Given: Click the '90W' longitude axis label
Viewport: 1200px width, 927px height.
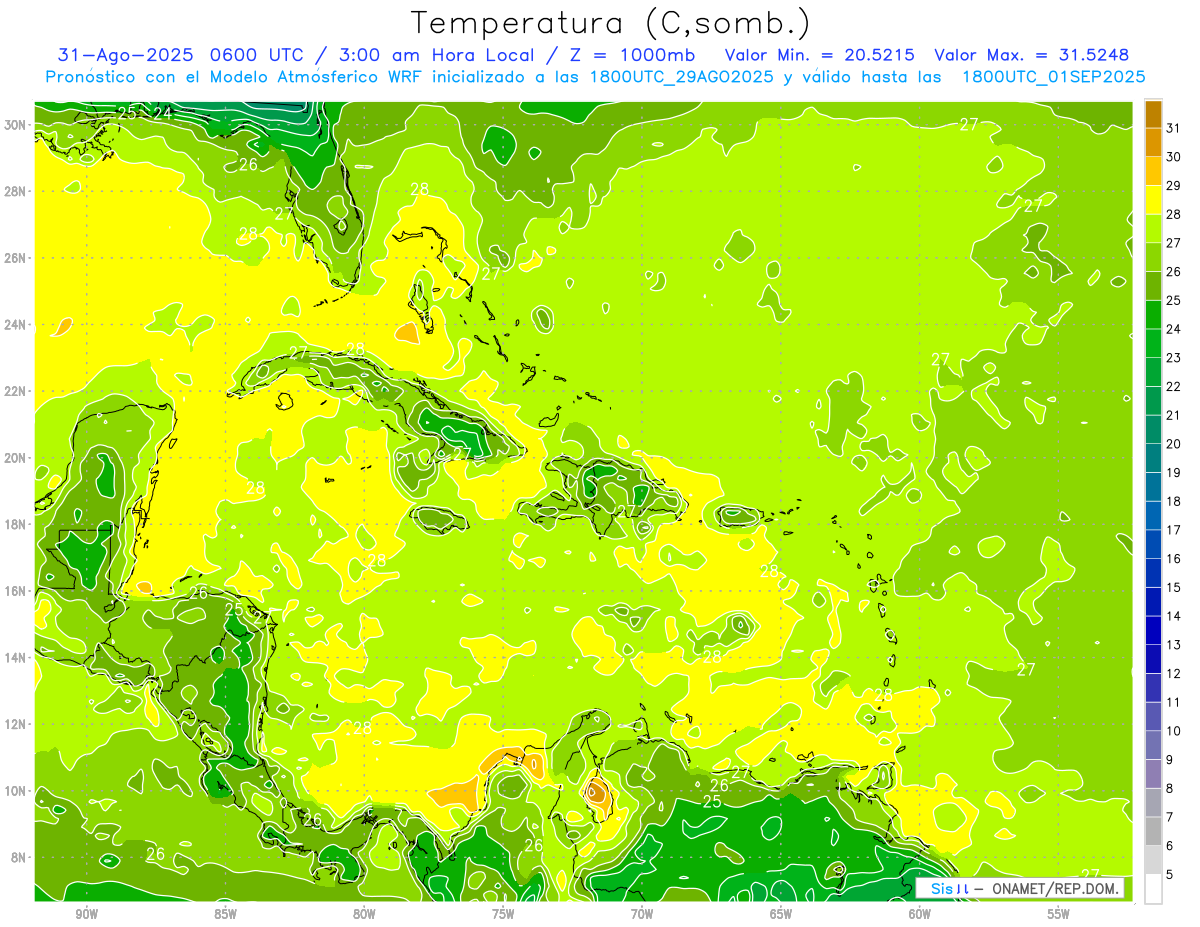Looking at the screenshot, I should click(x=86, y=914).
